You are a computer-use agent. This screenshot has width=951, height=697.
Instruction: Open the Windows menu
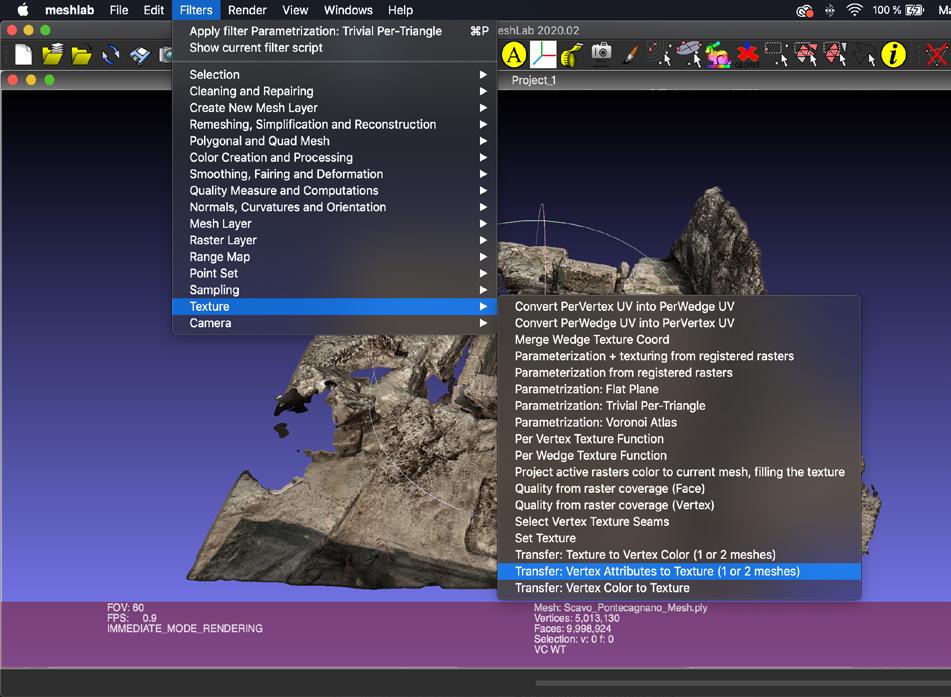[348, 10]
